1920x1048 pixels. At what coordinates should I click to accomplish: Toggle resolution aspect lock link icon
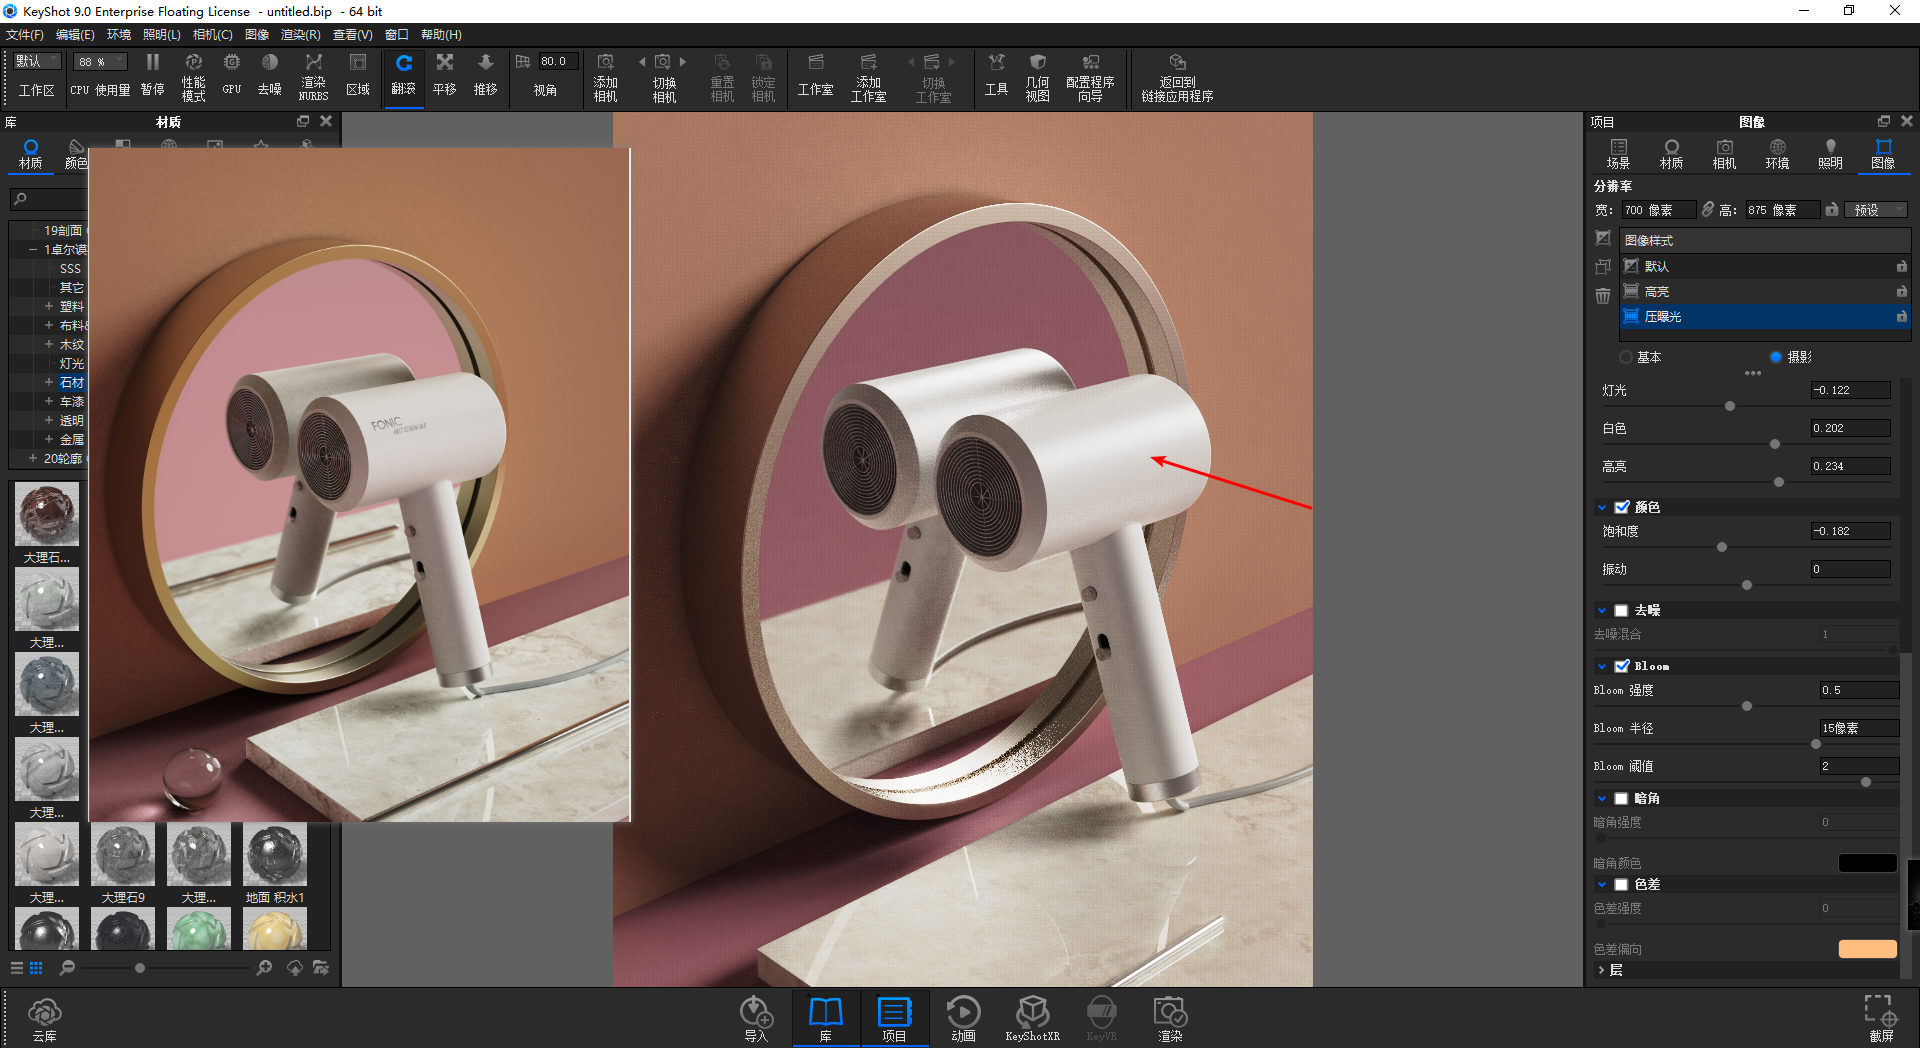(1708, 209)
